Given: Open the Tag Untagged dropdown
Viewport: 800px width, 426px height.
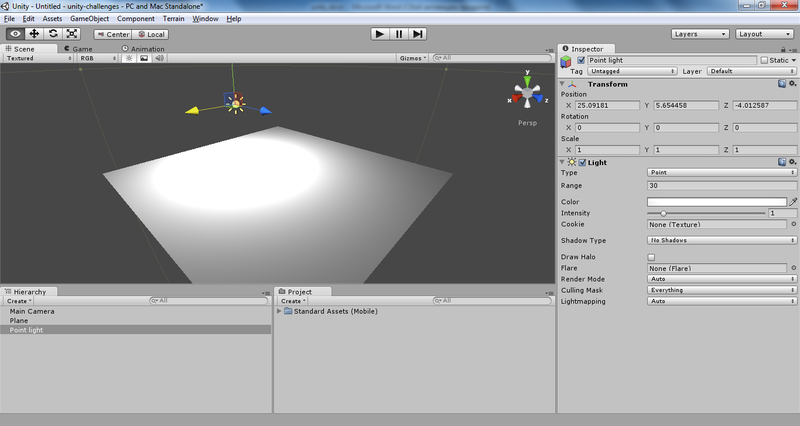Looking at the screenshot, I should pyautogui.click(x=632, y=71).
